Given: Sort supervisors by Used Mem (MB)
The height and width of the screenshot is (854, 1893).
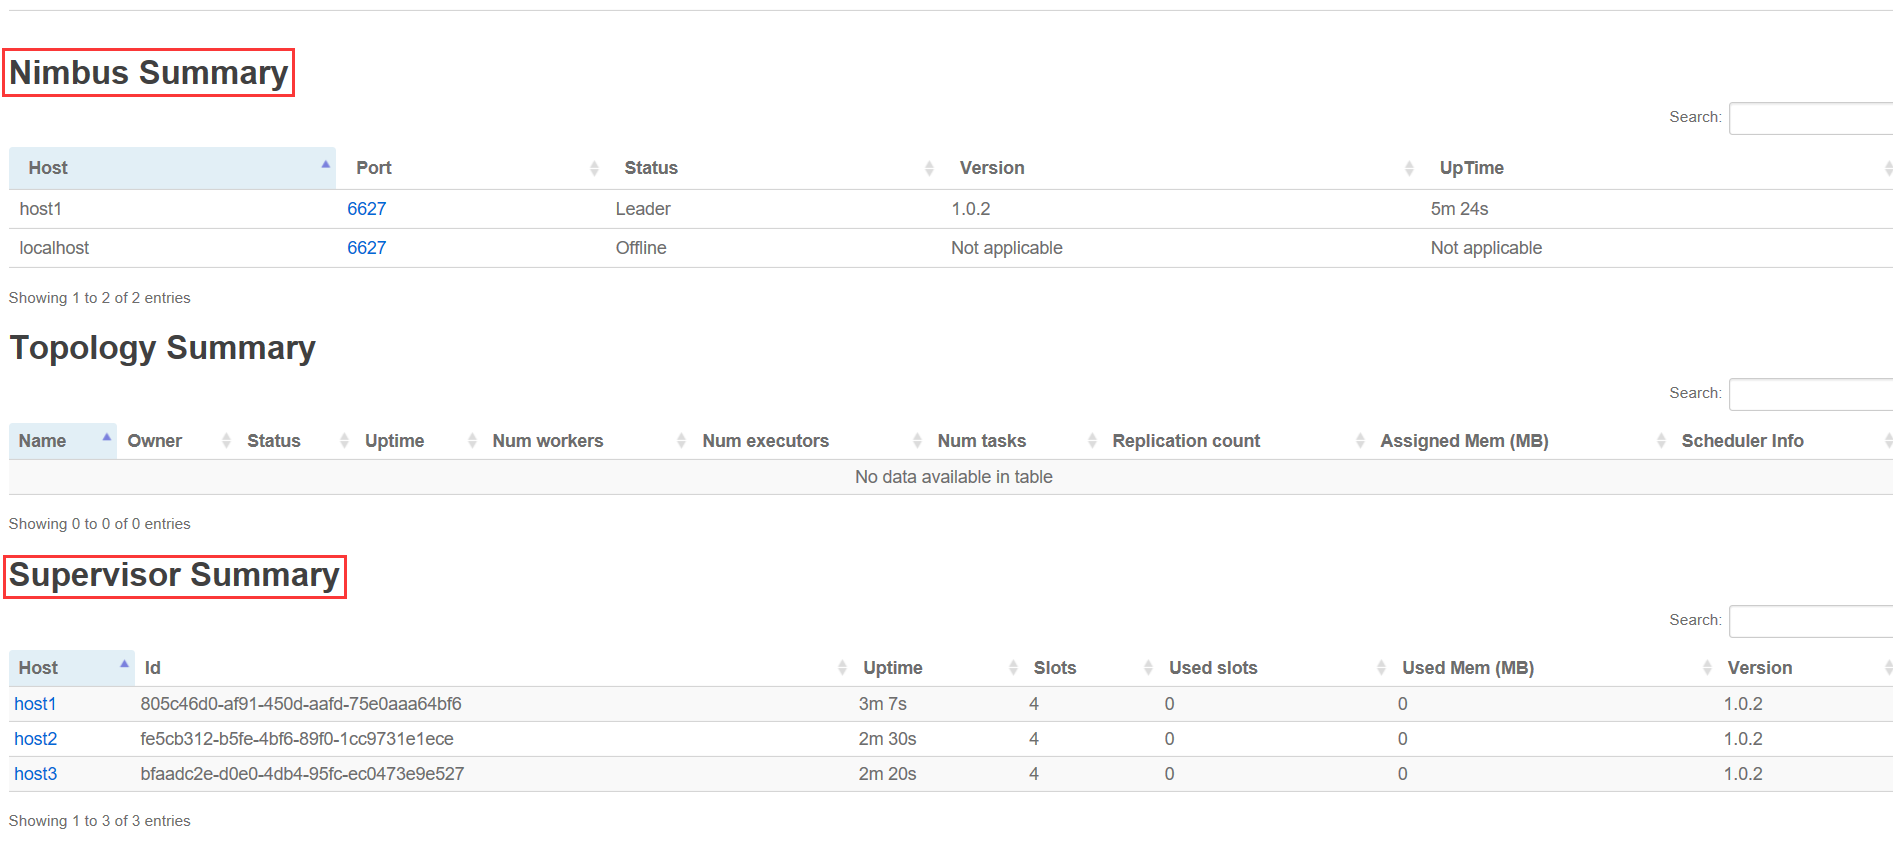Looking at the screenshot, I should pyautogui.click(x=1467, y=668).
